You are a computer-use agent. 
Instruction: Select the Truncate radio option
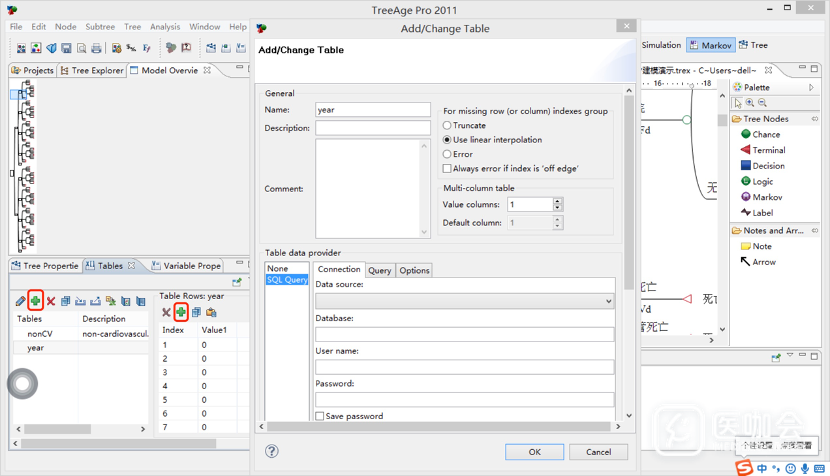coord(447,126)
